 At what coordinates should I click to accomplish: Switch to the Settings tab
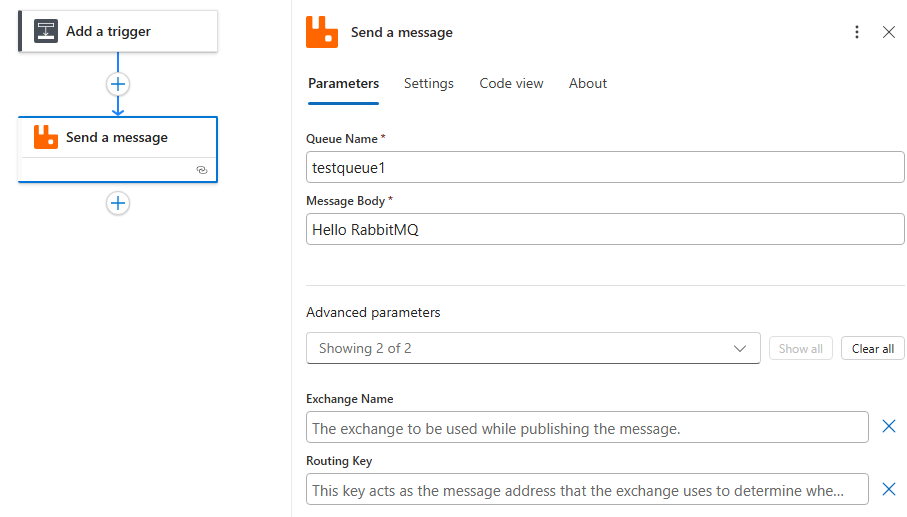point(429,84)
